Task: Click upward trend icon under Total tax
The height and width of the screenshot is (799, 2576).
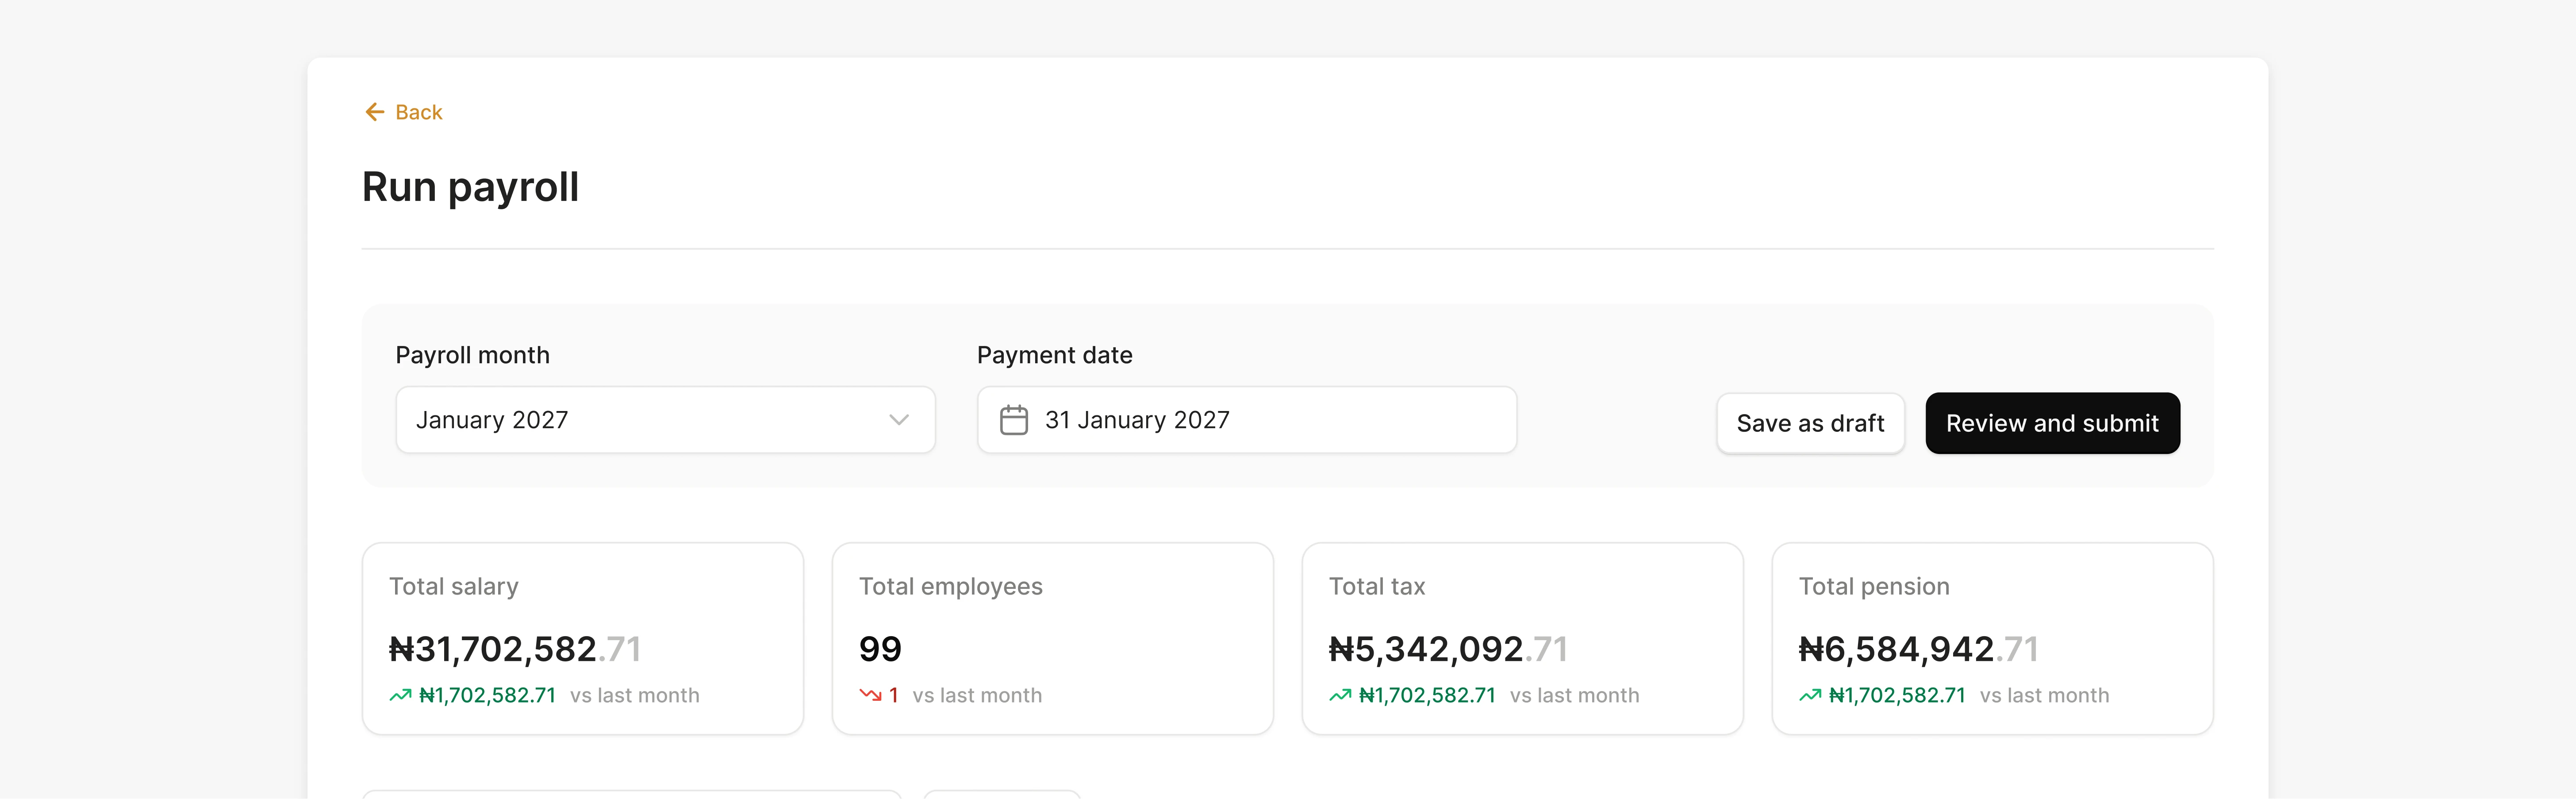Action: click(x=1339, y=695)
